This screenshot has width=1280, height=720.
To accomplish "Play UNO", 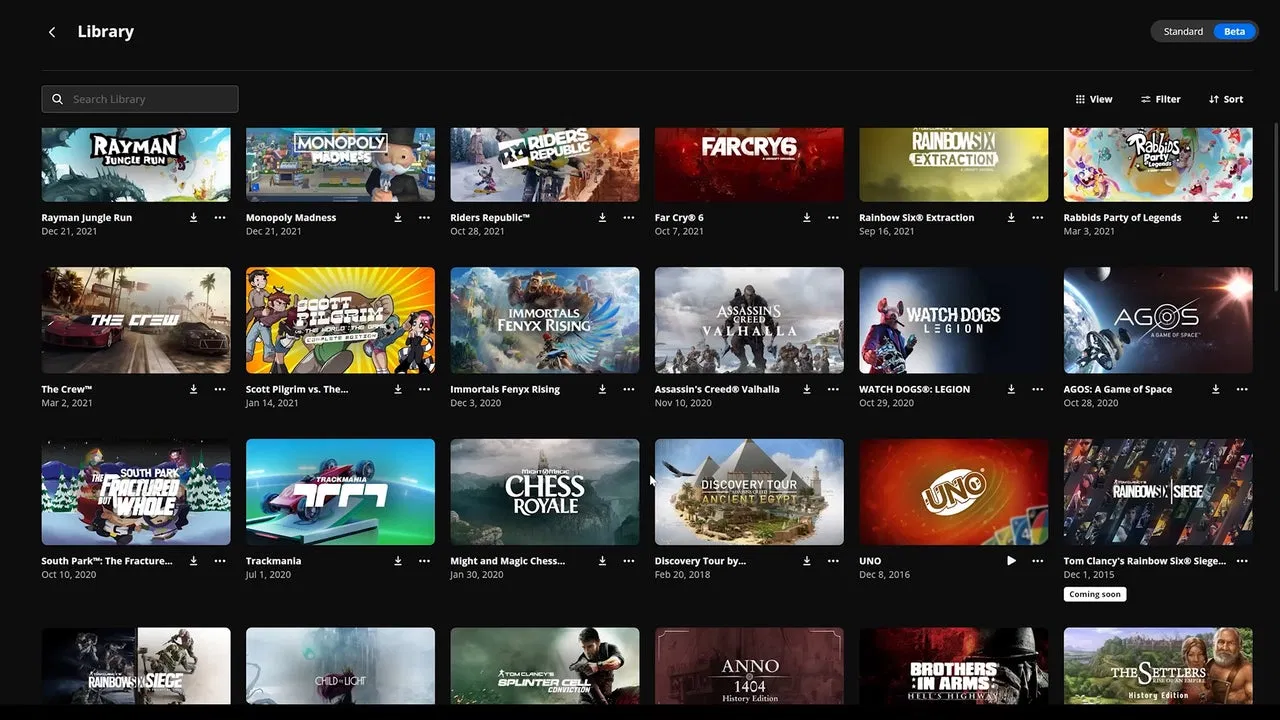I will point(1011,561).
